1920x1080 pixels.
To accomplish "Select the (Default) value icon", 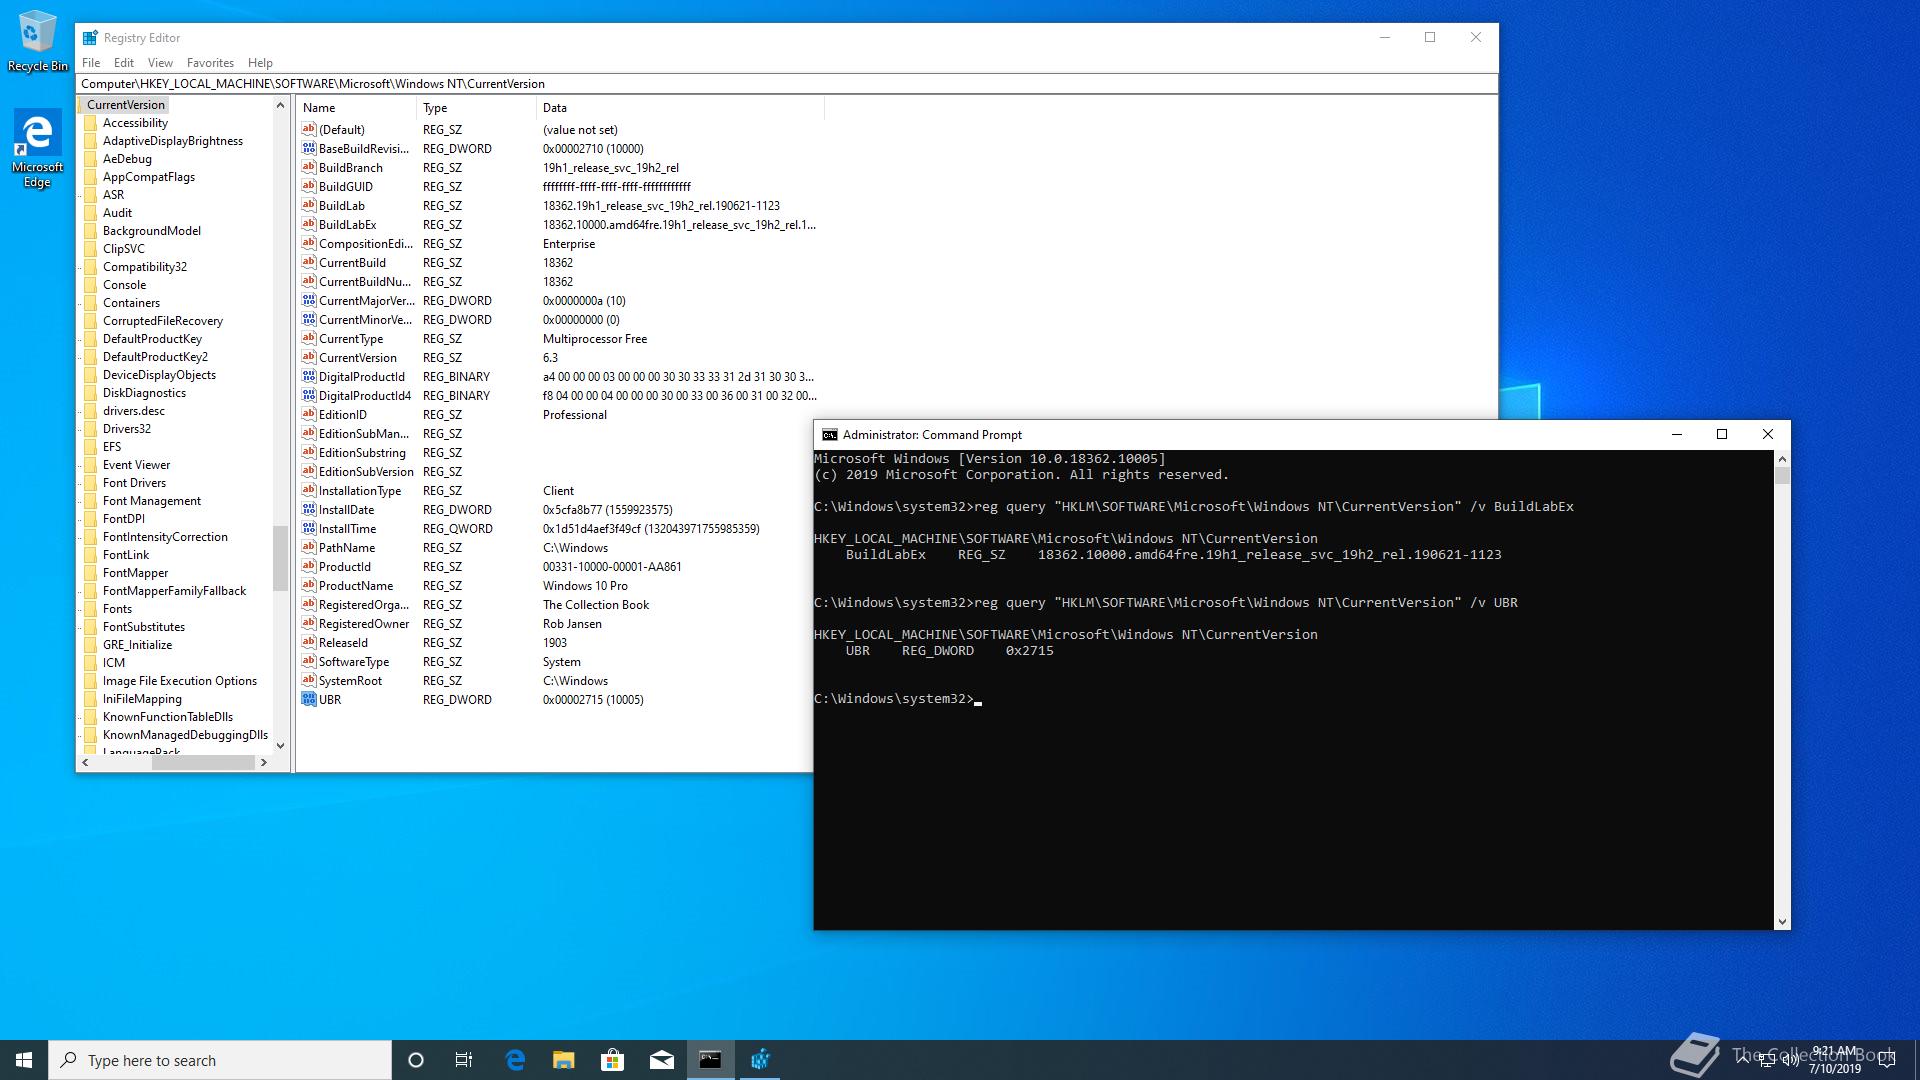I will tap(309, 130).
